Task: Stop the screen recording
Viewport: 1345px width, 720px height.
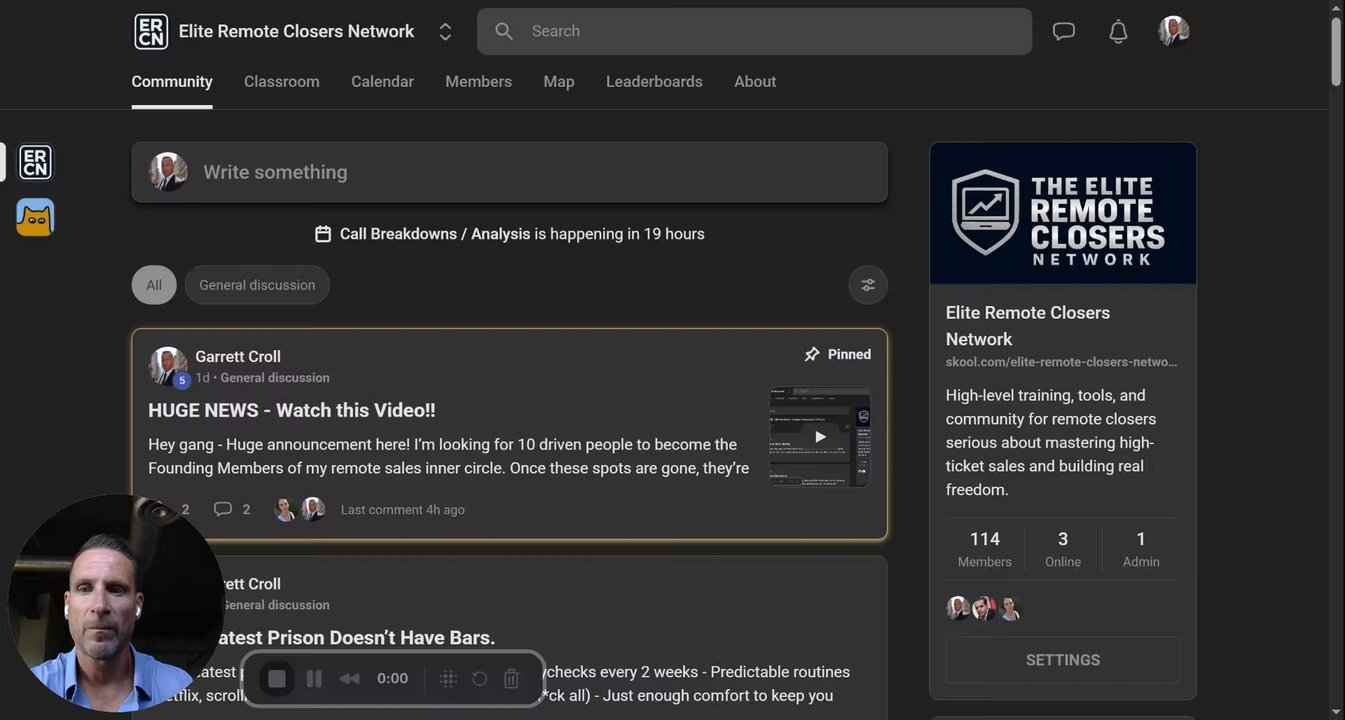Action: [x=277, y=679]
